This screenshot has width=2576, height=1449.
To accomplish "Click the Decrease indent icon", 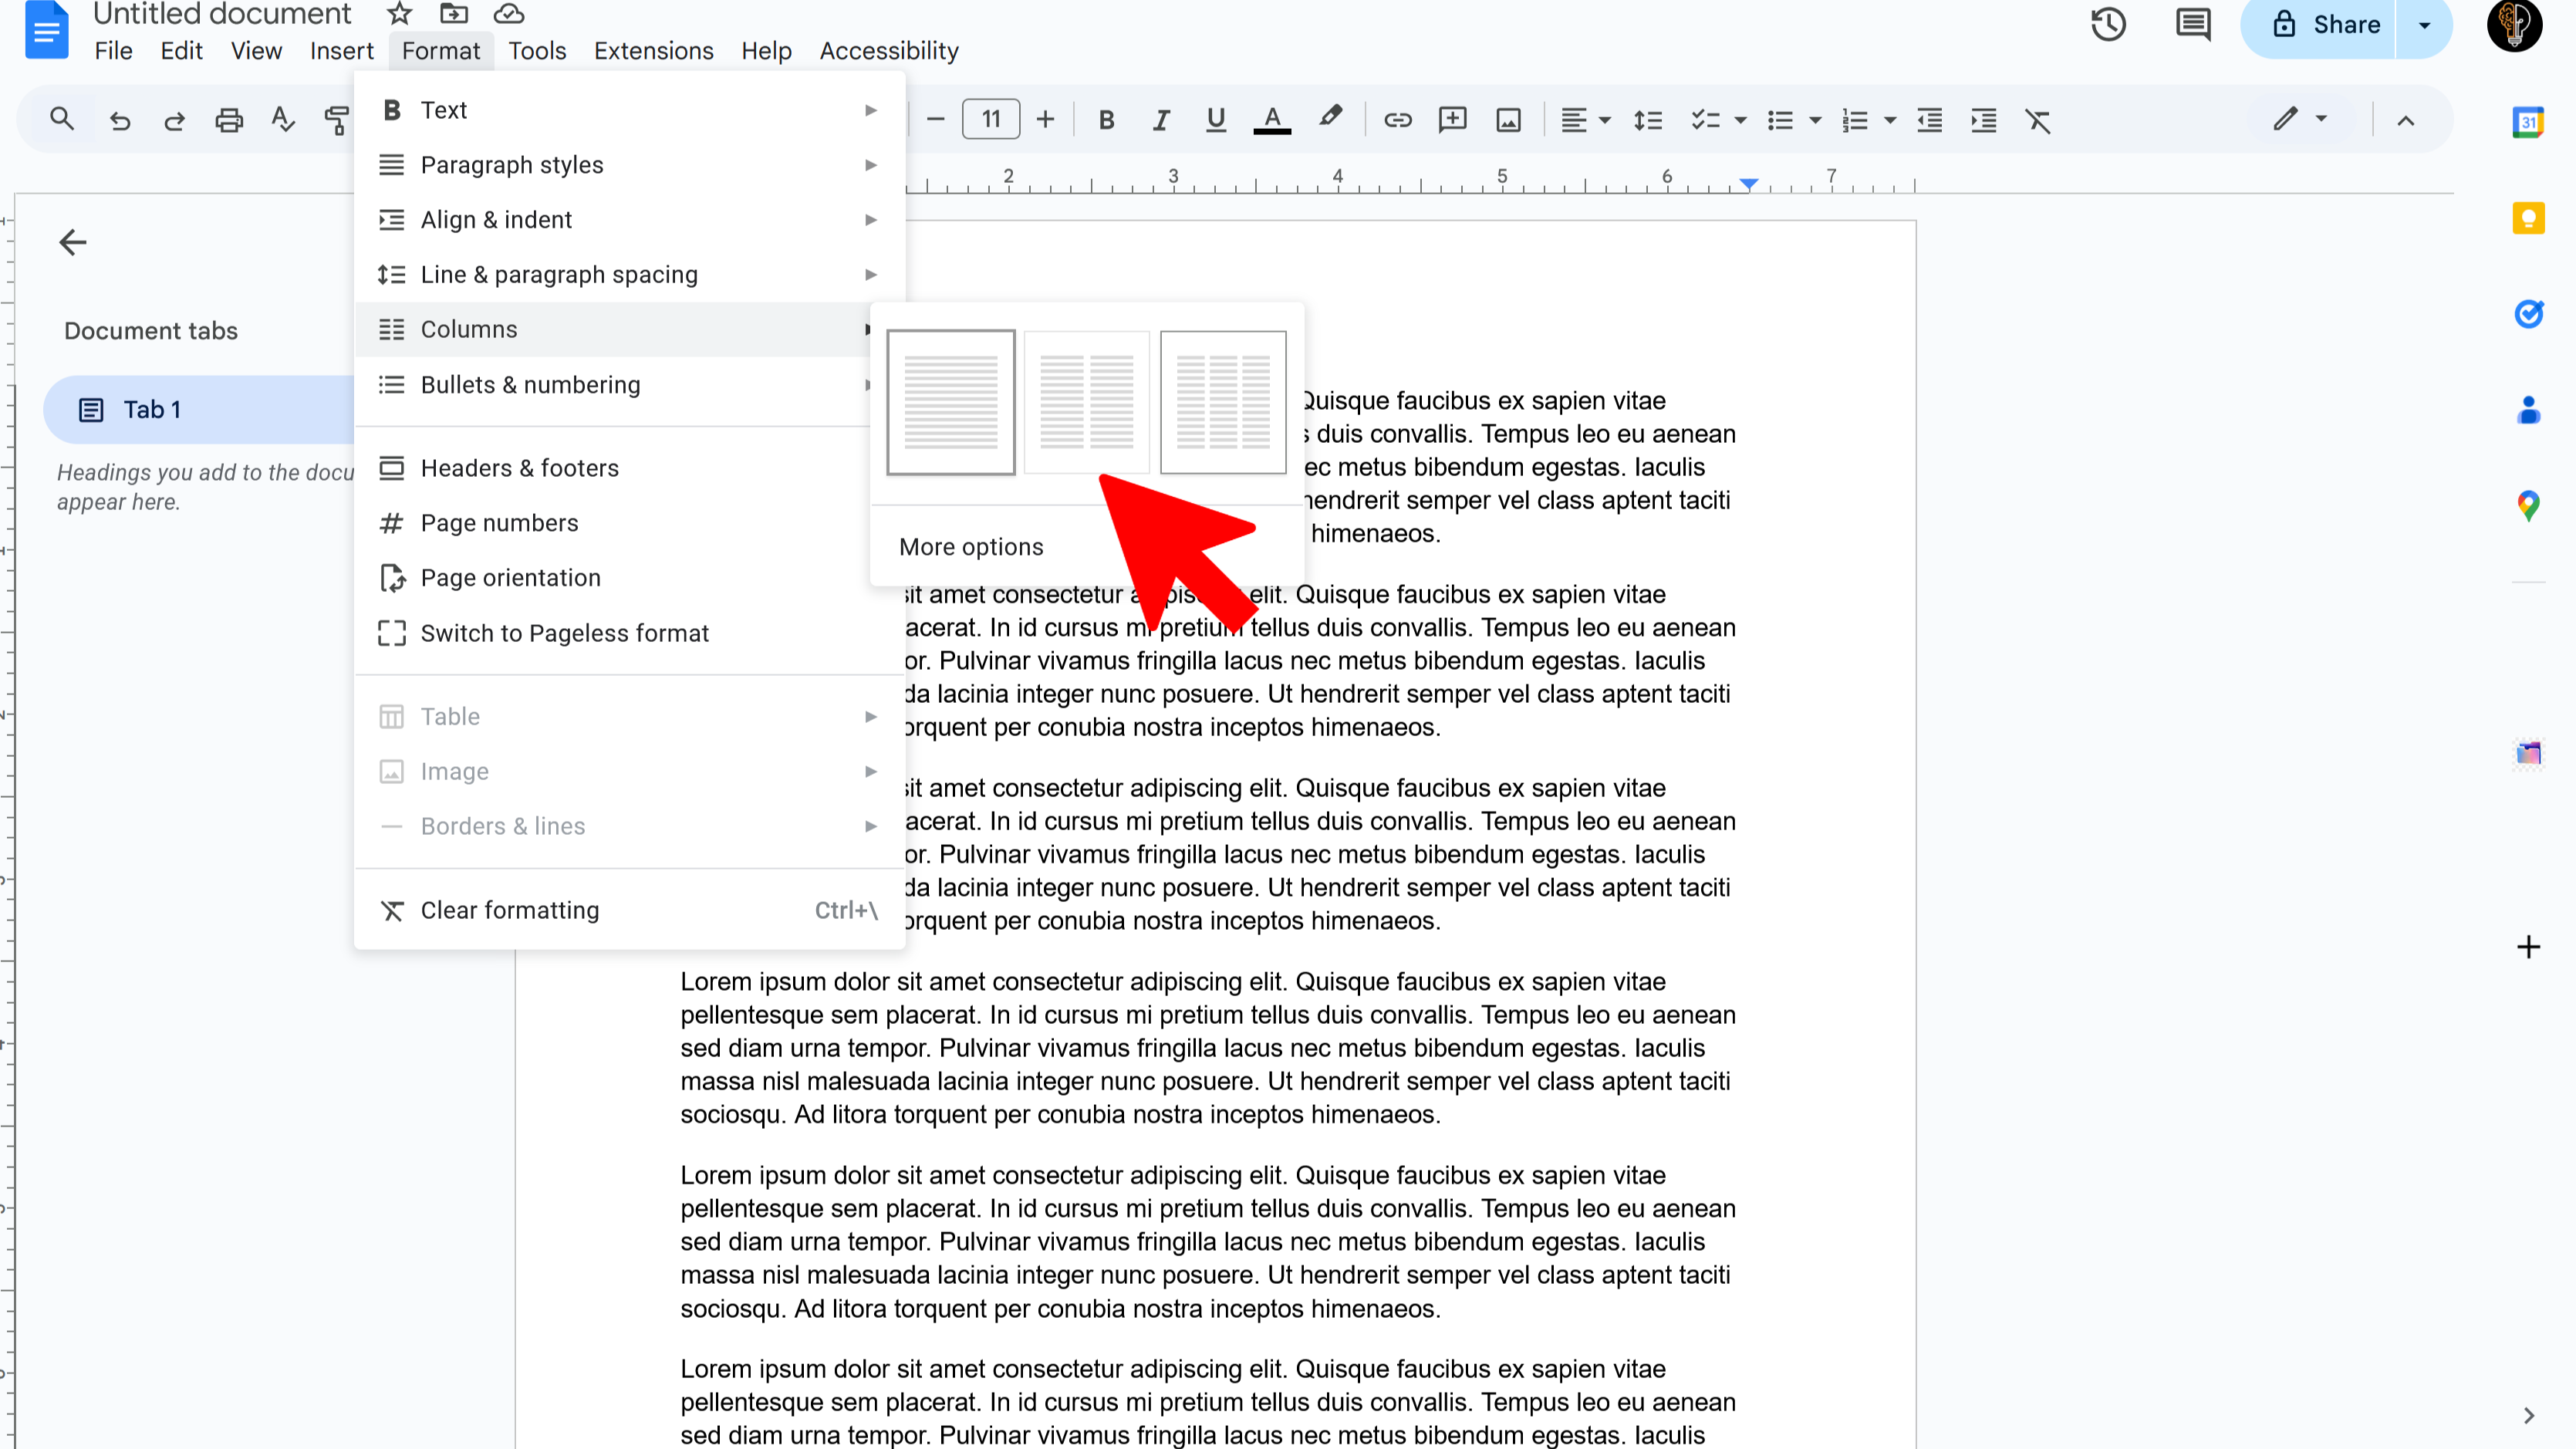I will click(1929, 121).
